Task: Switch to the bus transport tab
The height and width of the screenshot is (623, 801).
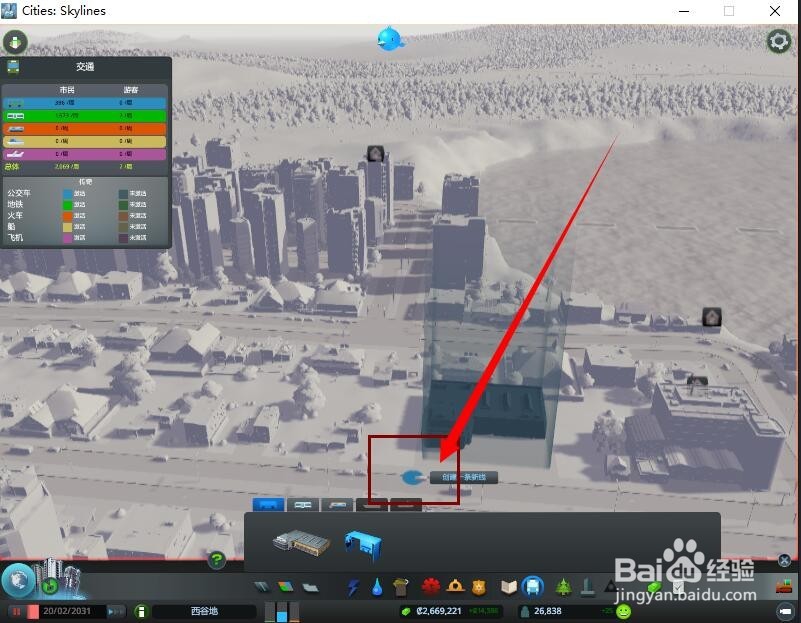Action: pos(269,505)
